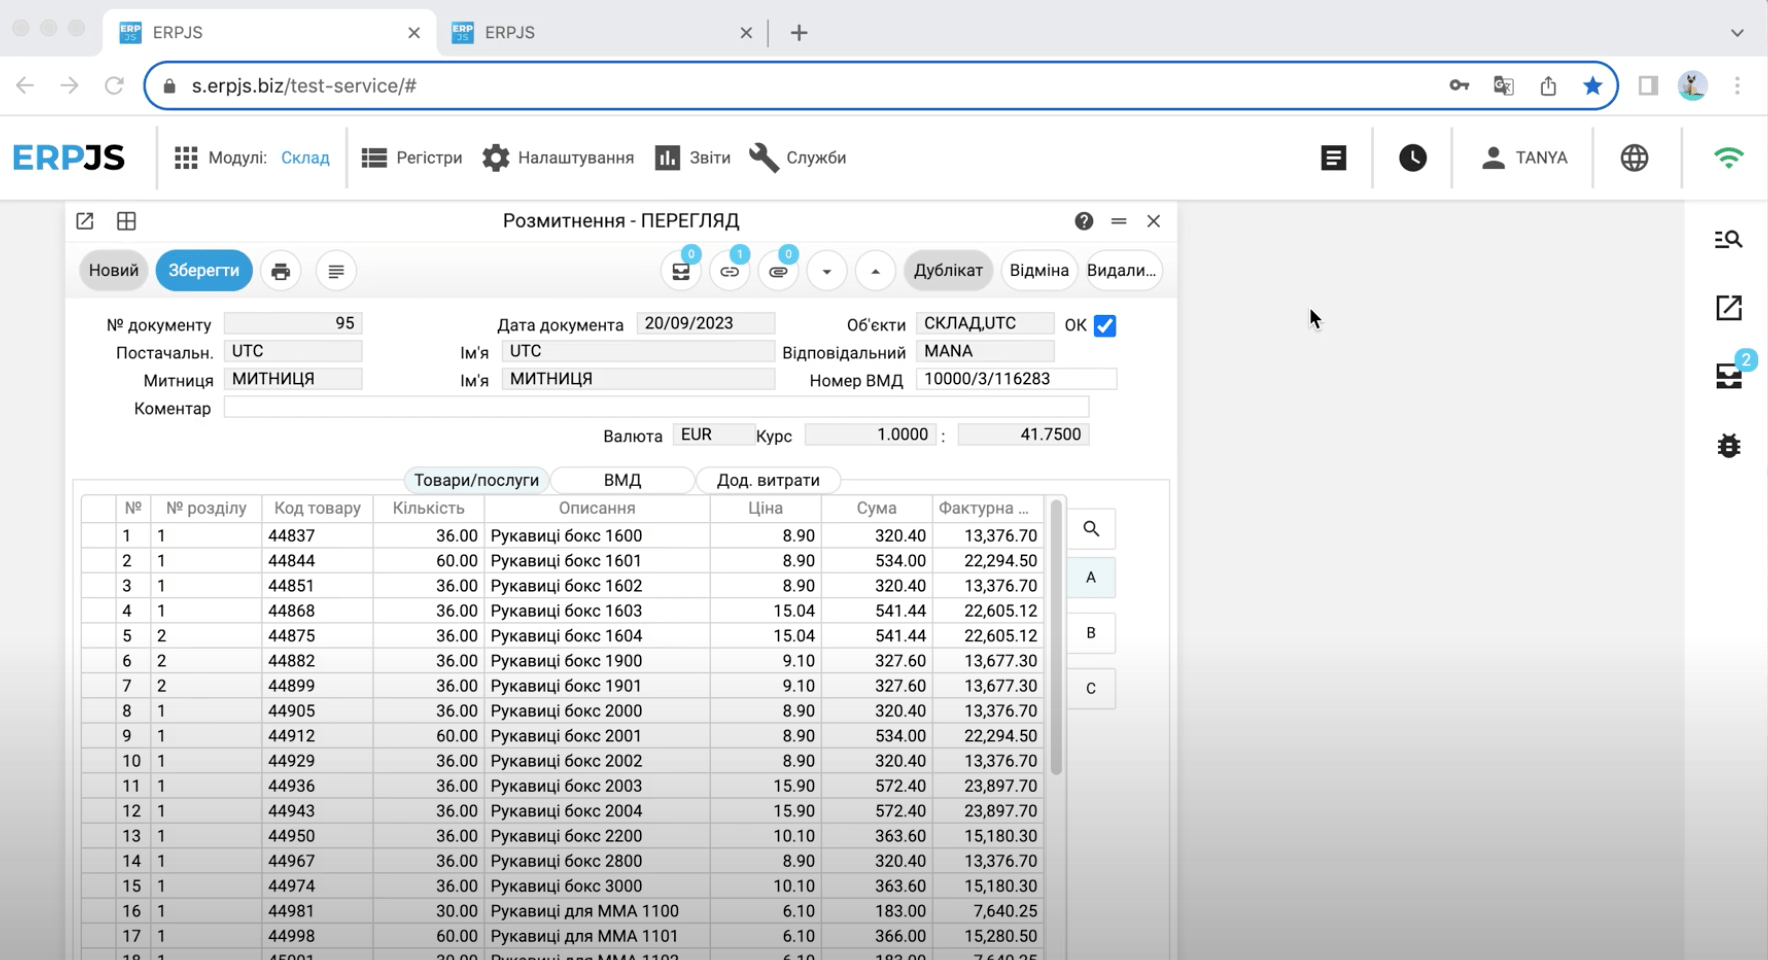This screenshot has width=1768, height=960.
Task: Open the list menu icon beside print
Action: point(336,271)
